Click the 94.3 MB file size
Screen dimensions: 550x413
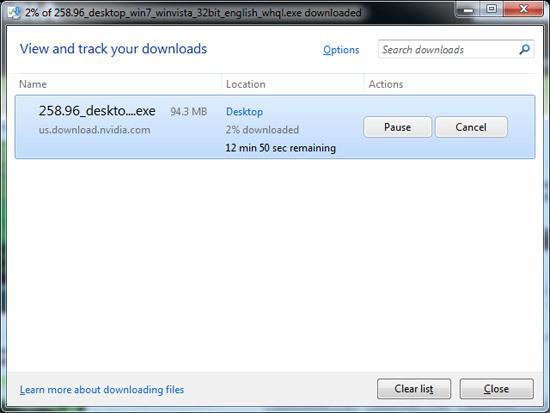189,112
